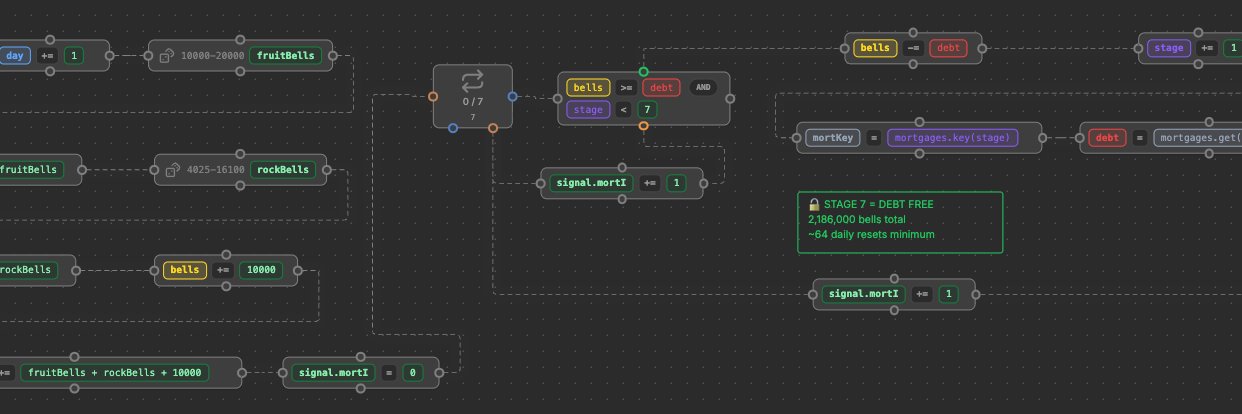The height and width of the screenshot is (414, 1242).
Task: Open the += operator before the 10000 value
Action: click(x=224, y=270)
